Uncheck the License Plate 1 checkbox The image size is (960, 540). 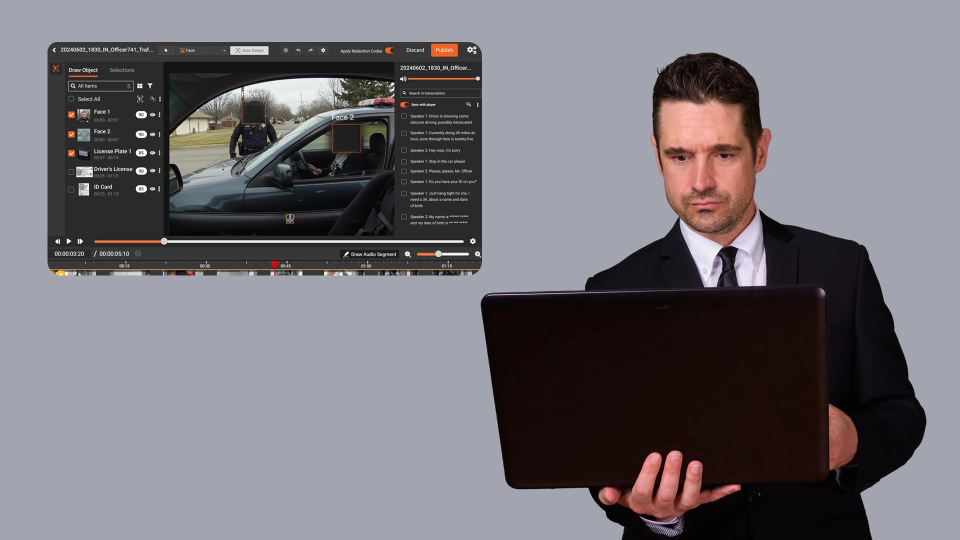pos(71,153)
